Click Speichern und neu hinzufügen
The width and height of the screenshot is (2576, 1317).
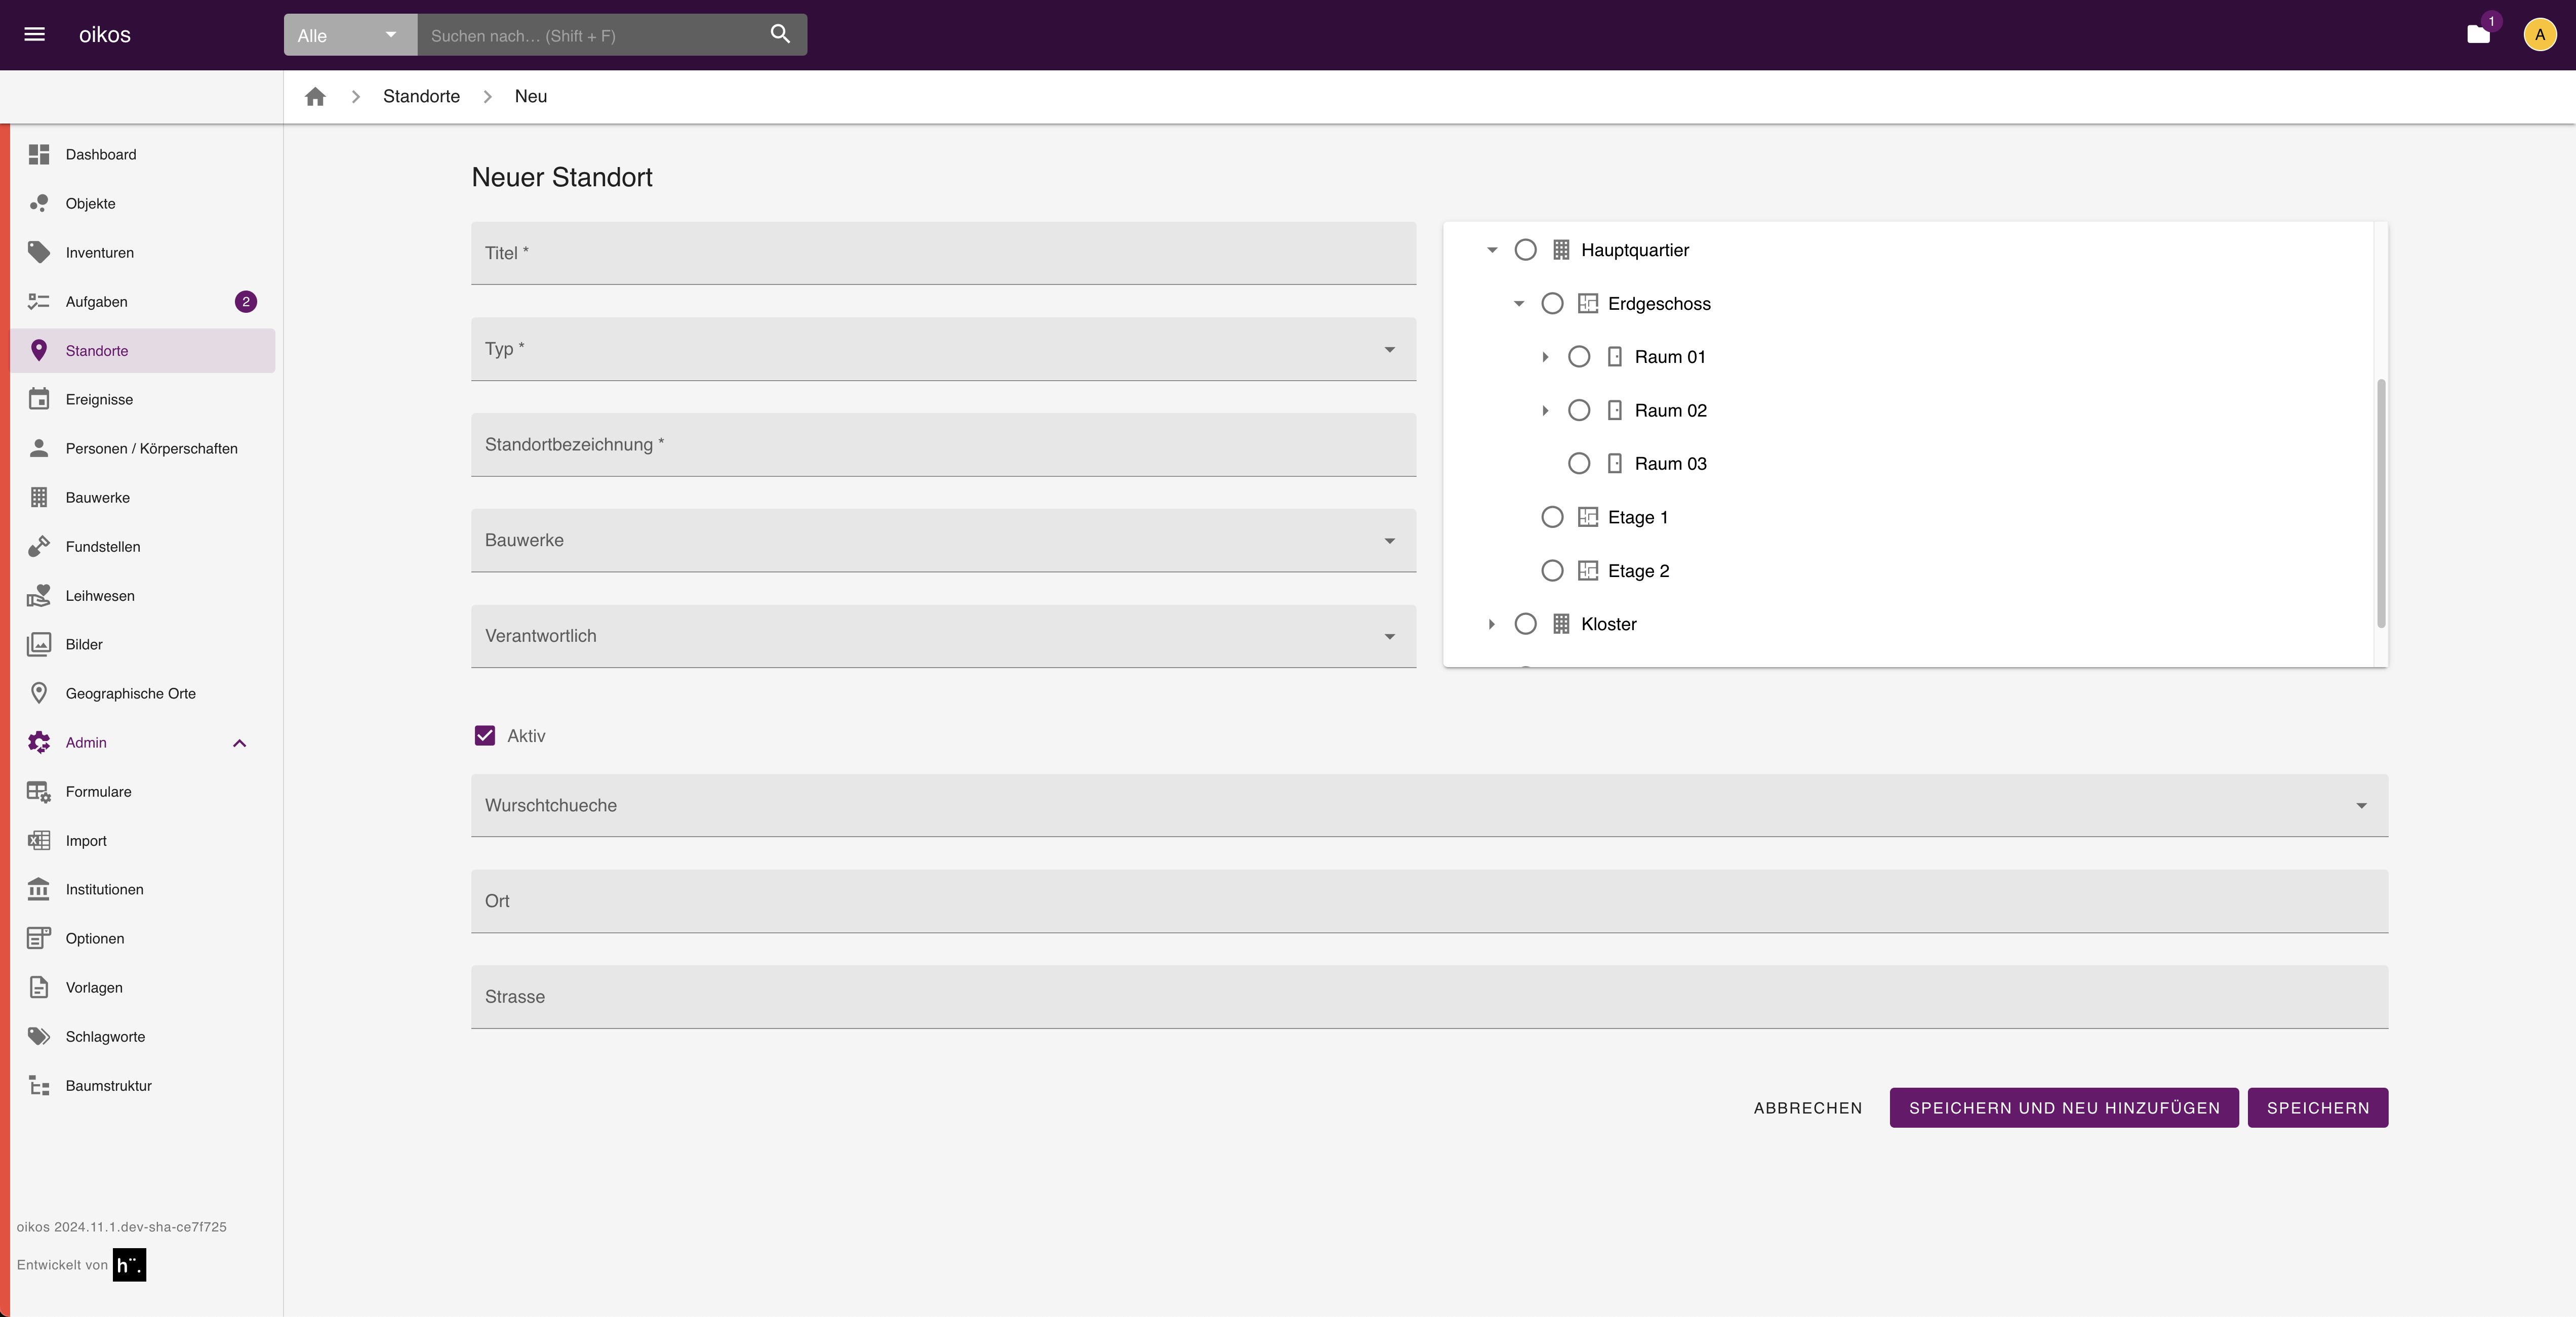(x=2064, y=1108)
